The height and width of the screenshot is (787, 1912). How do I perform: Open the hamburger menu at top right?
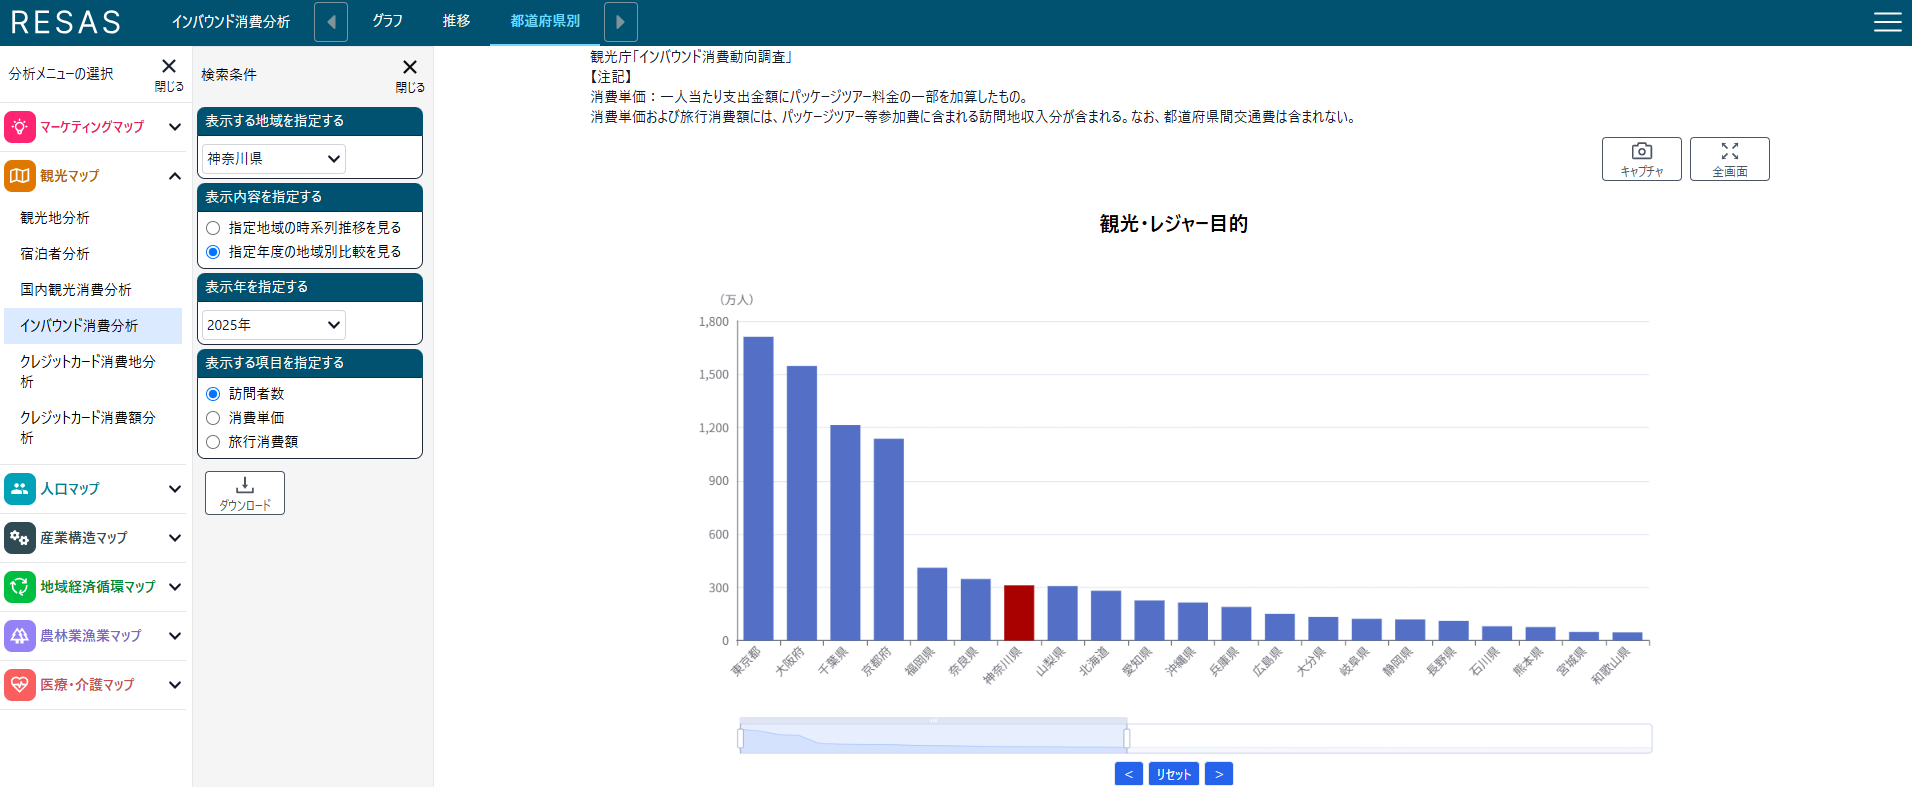(x=1887, y=22)
